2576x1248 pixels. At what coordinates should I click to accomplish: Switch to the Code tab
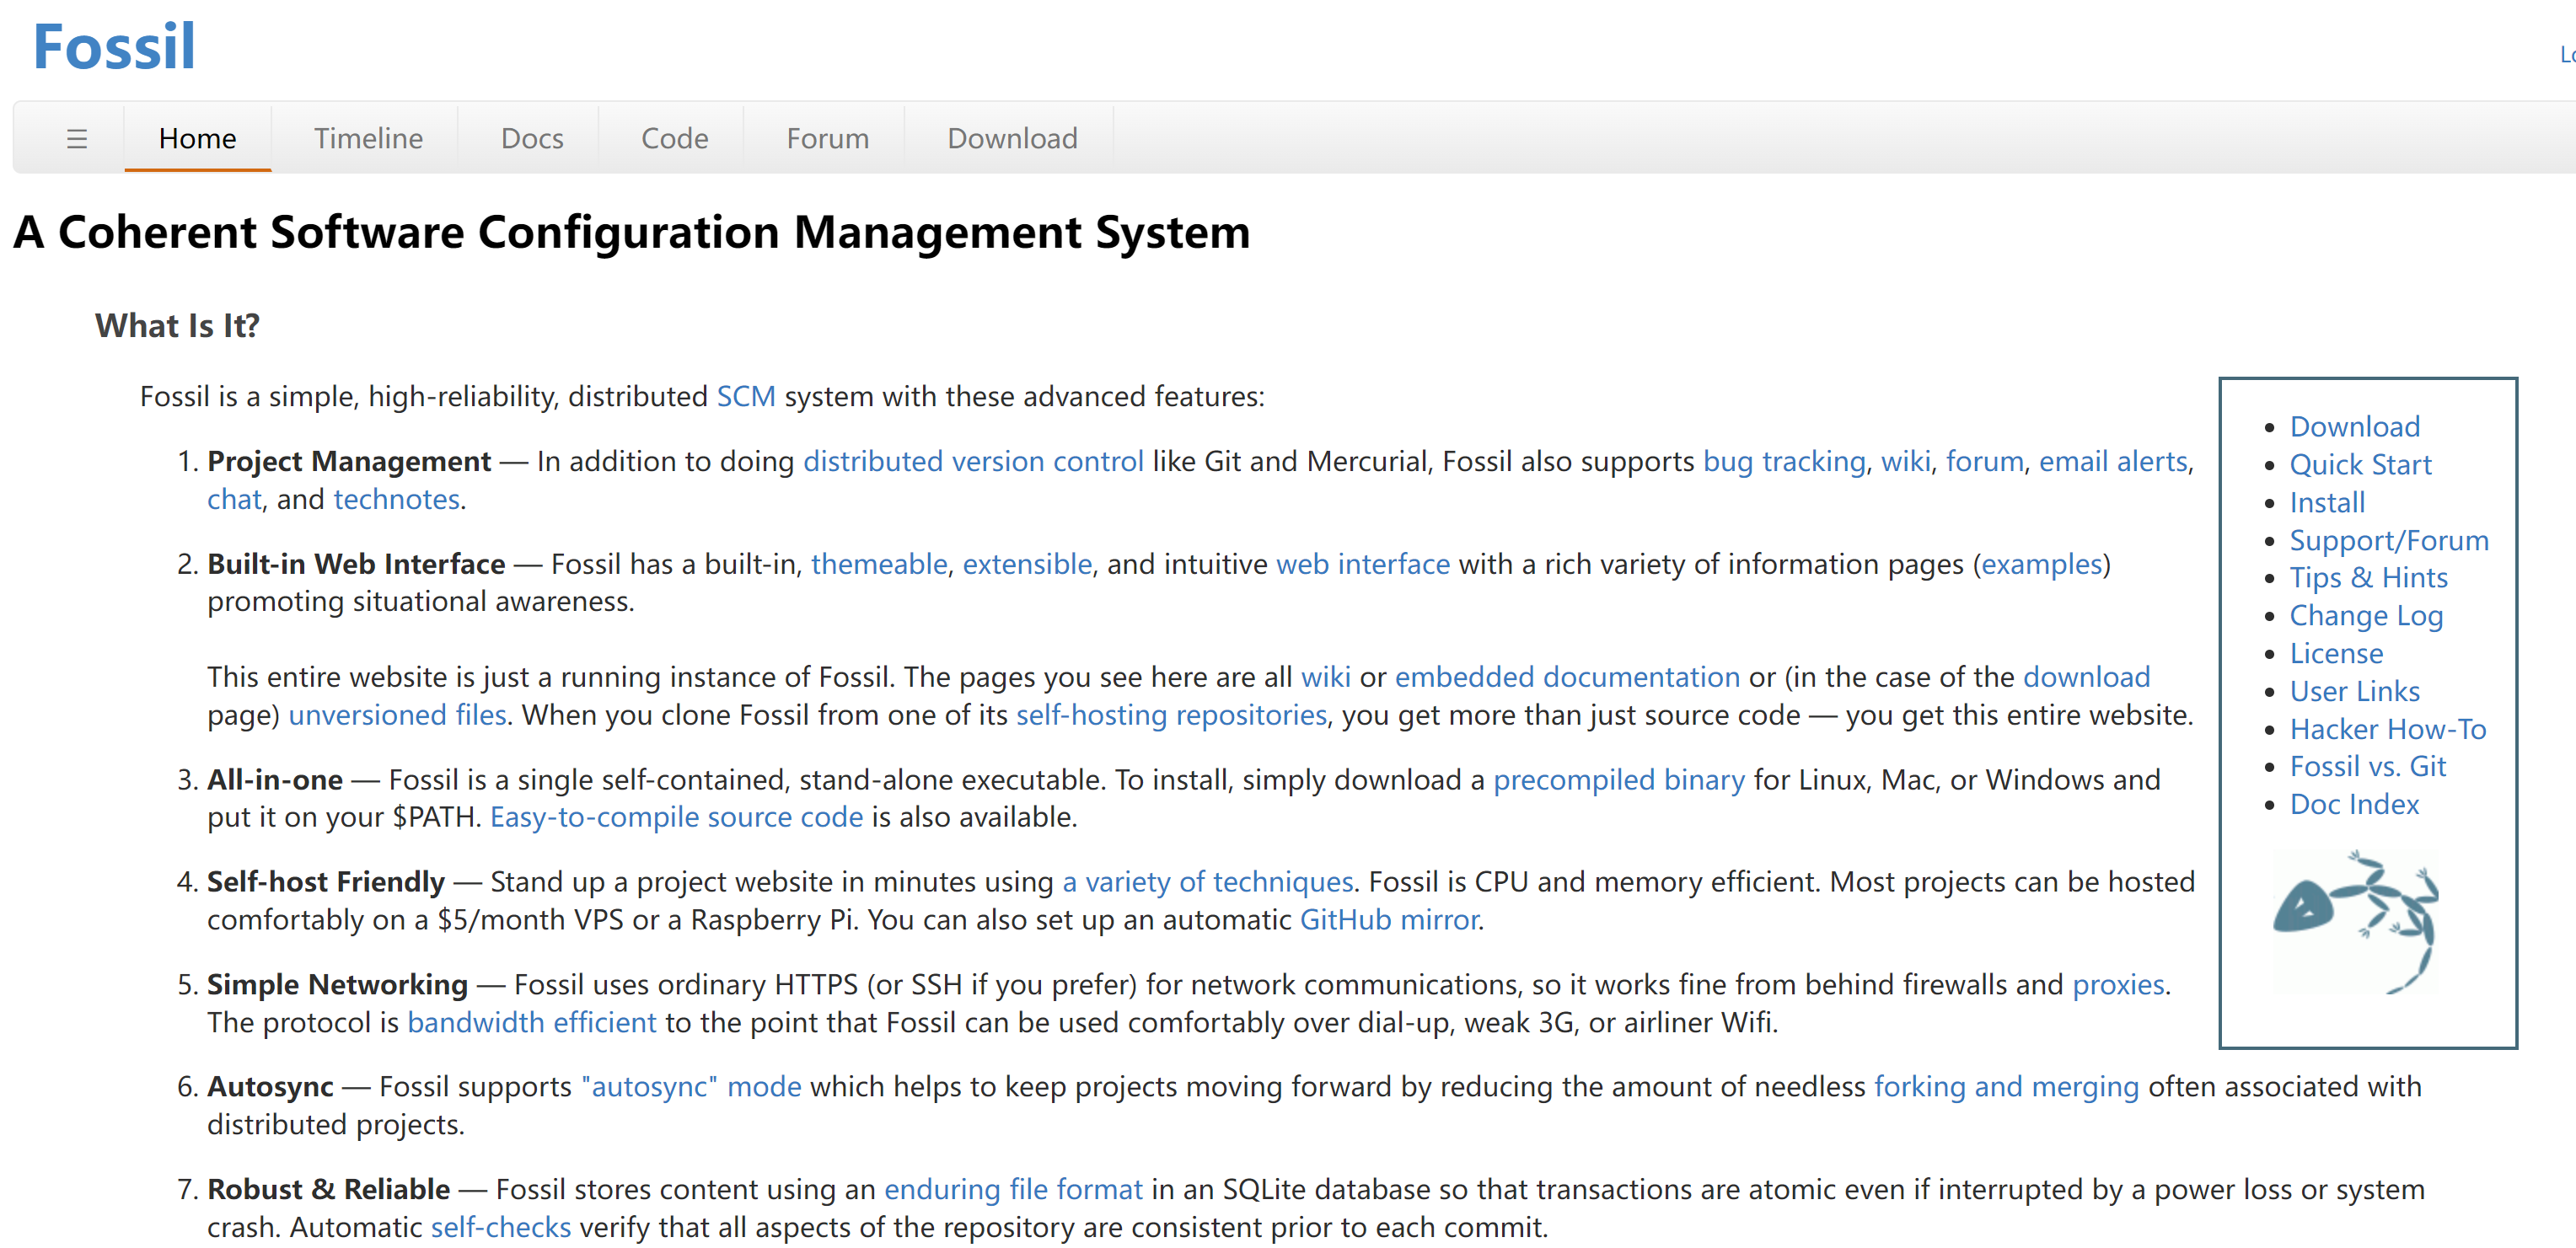674,138
